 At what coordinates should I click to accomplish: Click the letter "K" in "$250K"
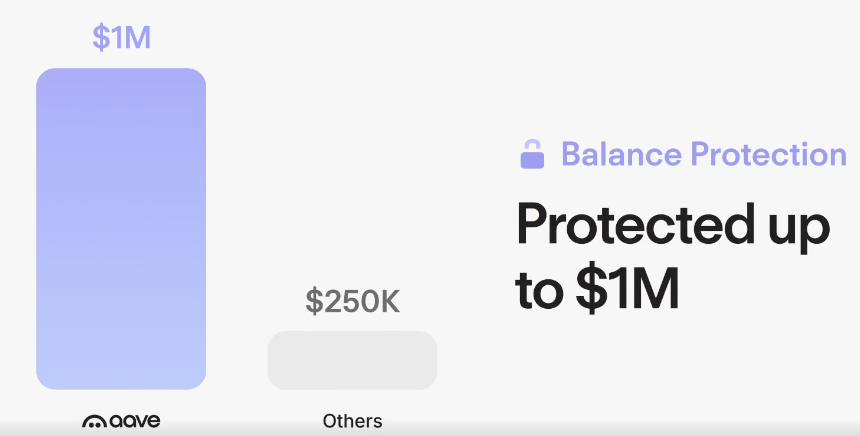[388, 301]
